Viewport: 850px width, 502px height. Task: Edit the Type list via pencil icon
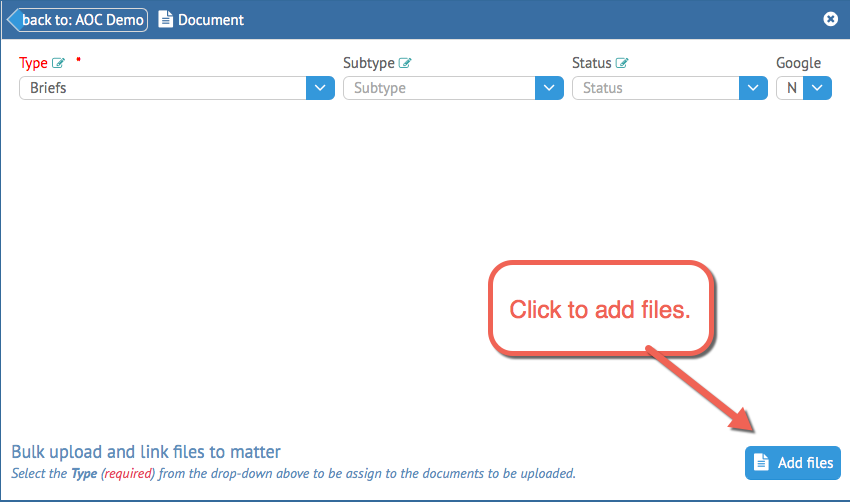tap(58, 63)
